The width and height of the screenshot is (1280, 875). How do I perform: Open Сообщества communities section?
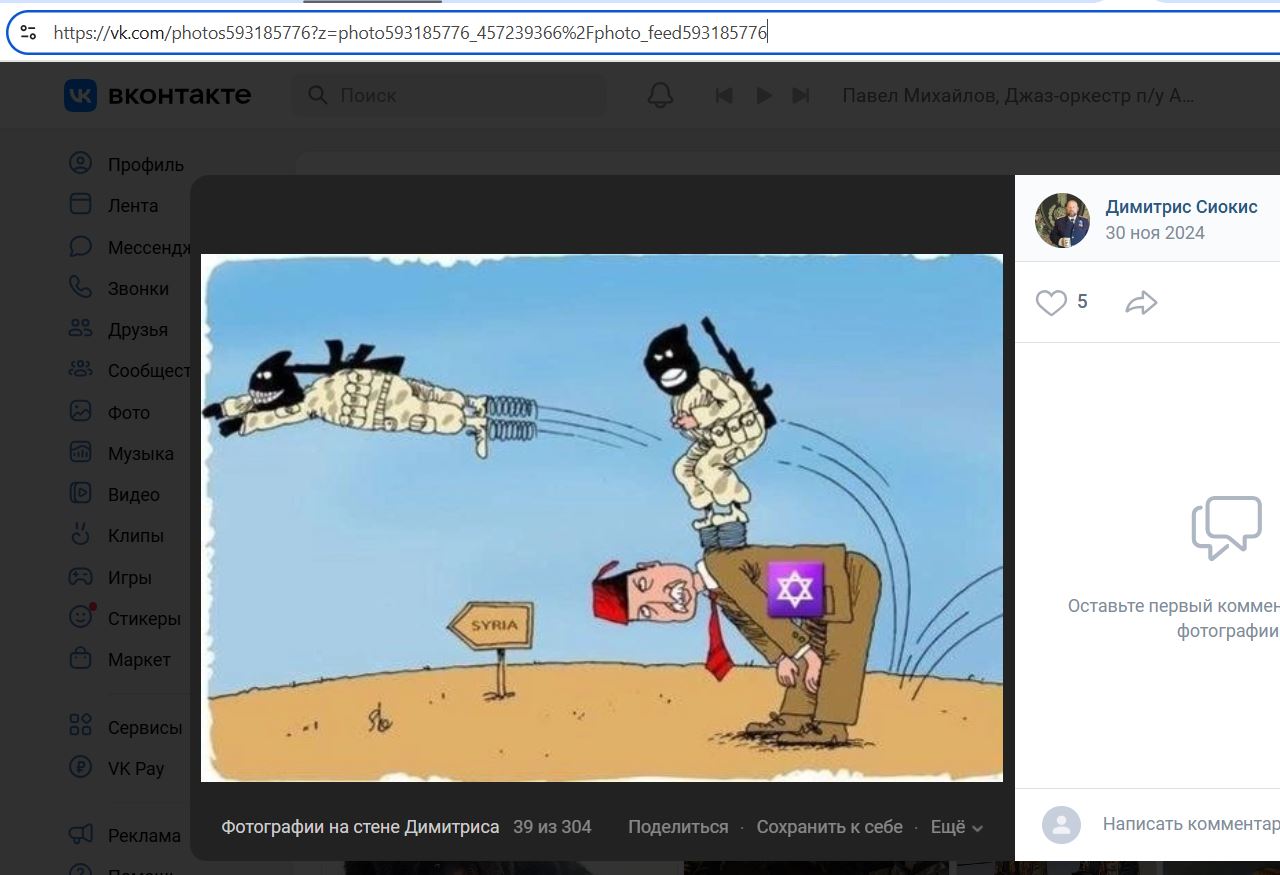pos(129,370)
